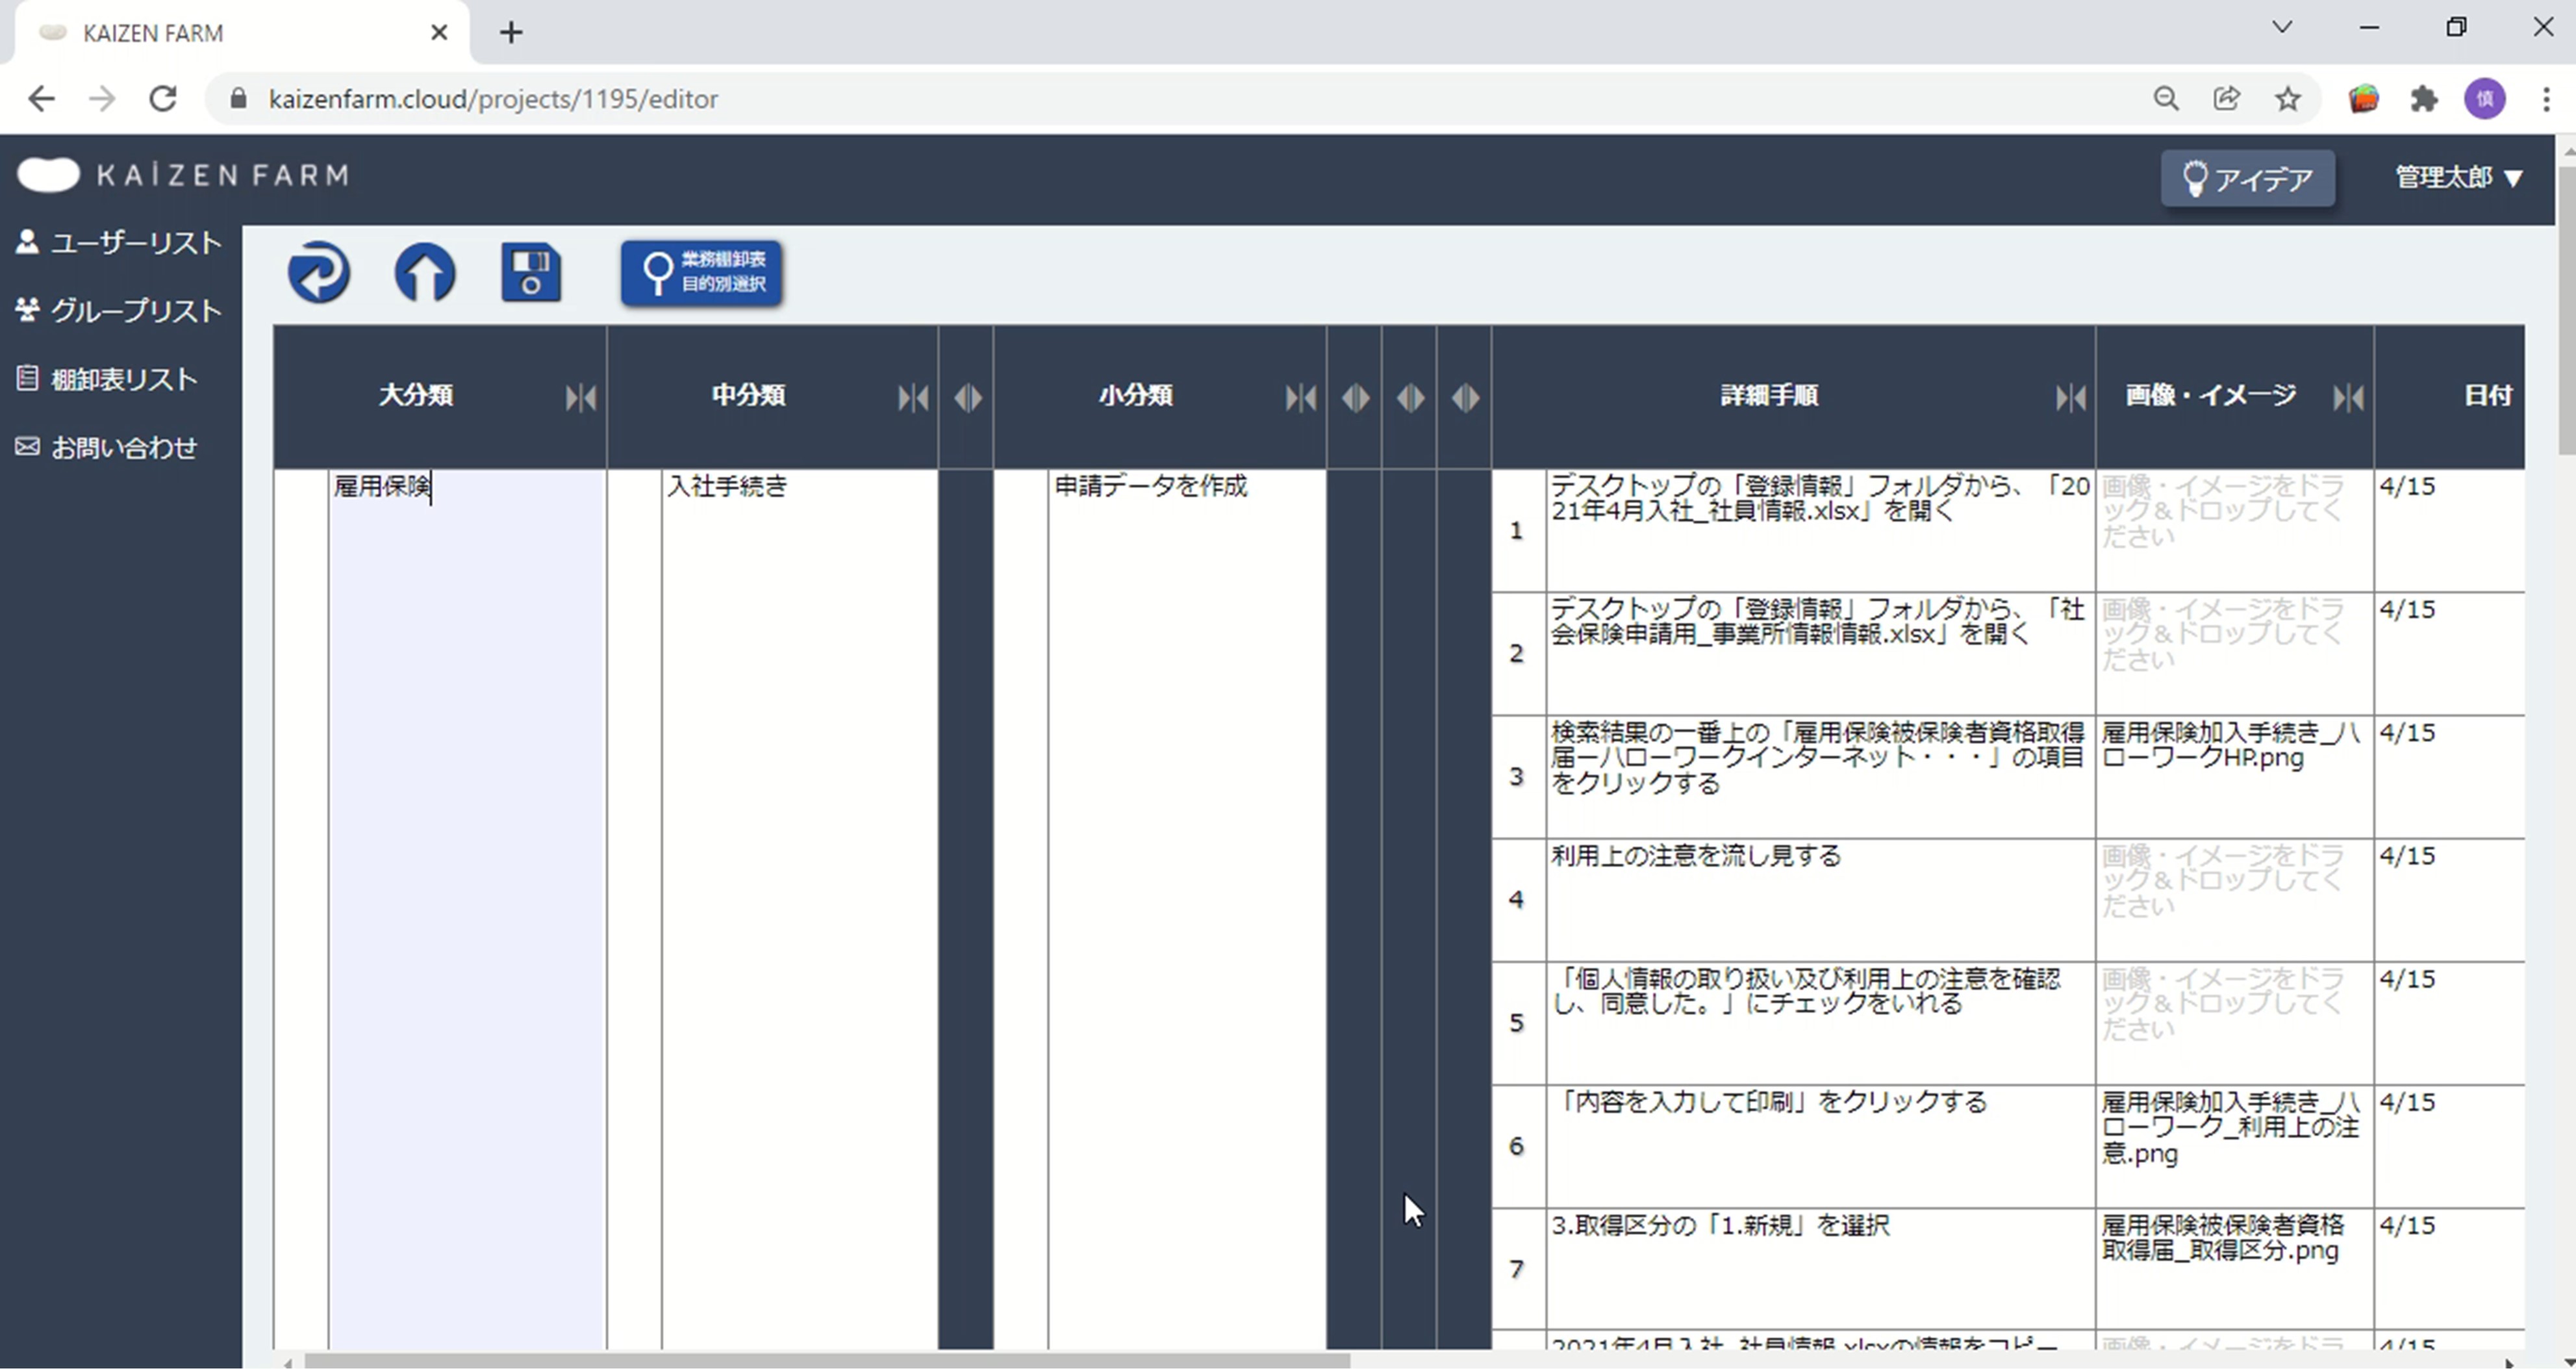Click the 4/15 date in row 3
Screen dimensions: 2576x1369
tap(2407, 733)
